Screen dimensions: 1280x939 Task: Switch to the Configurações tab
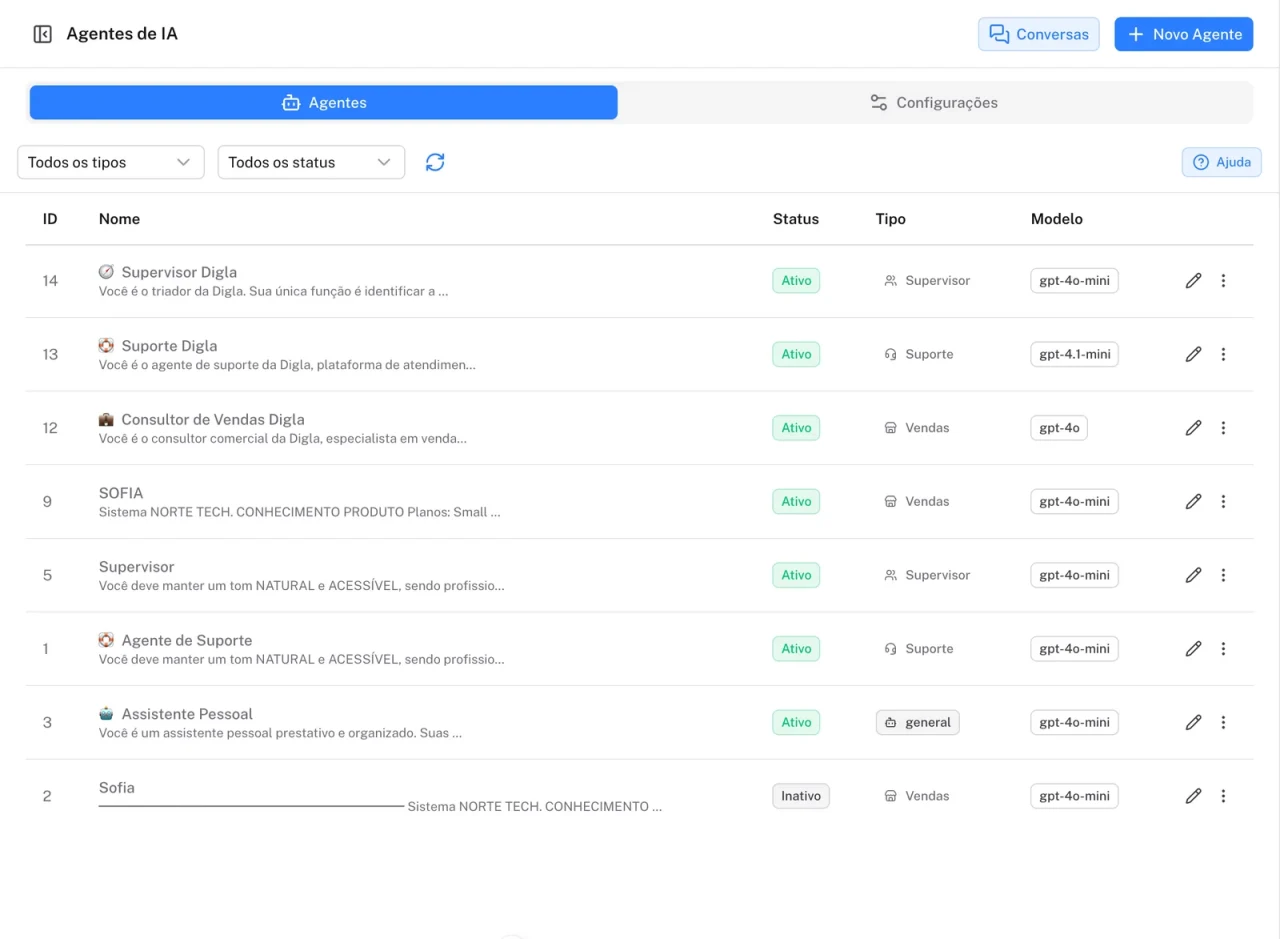[935, 102]
